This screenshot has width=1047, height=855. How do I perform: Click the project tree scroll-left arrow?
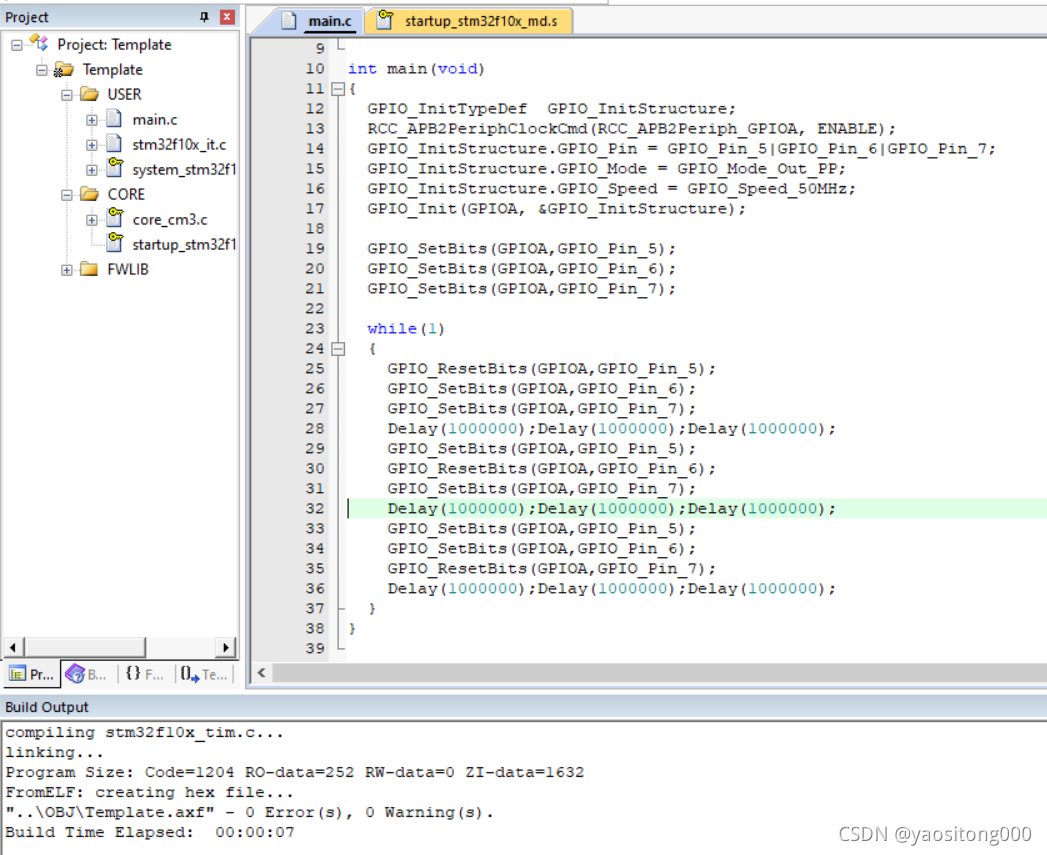pyautogui.click(x=13, y=647)
